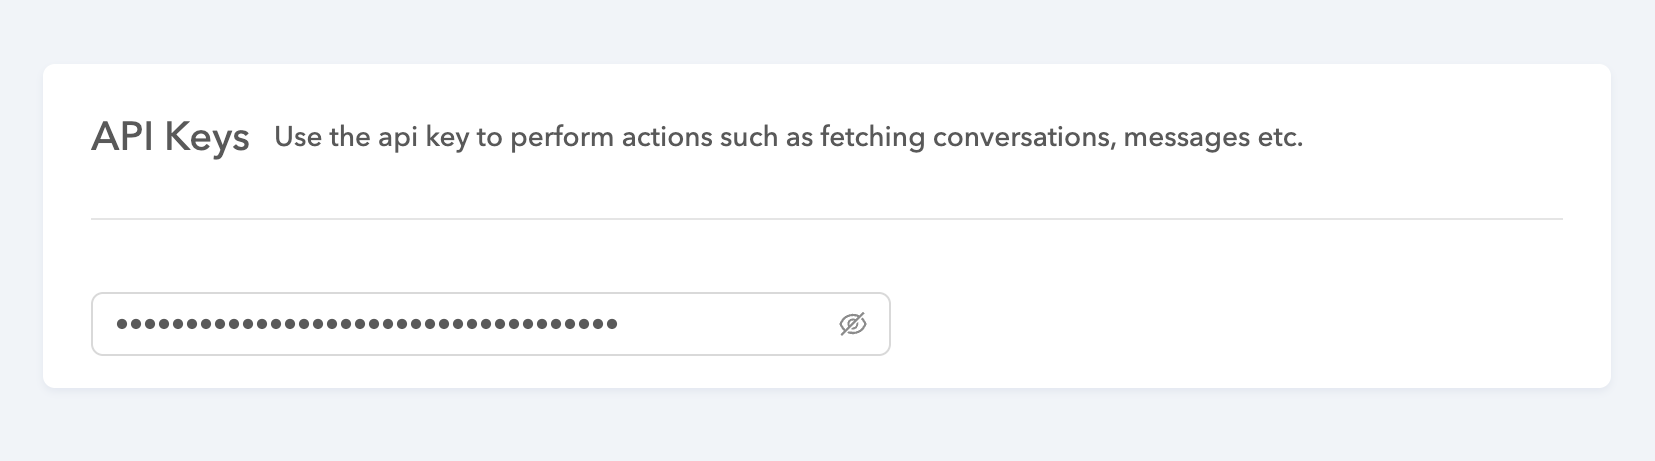The height and width of the screenshot is (461, 1655).
Task: Click the word "Keys" in the heading
Action: pyautogui.click(x=207, y=138)
